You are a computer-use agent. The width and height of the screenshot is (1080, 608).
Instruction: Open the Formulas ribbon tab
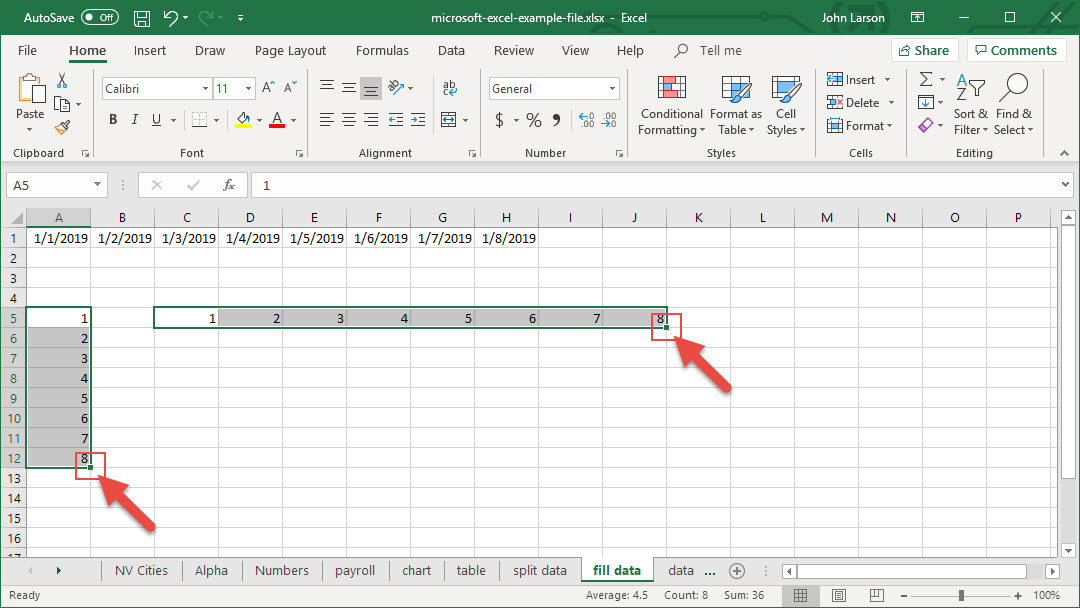pos(382,50)
